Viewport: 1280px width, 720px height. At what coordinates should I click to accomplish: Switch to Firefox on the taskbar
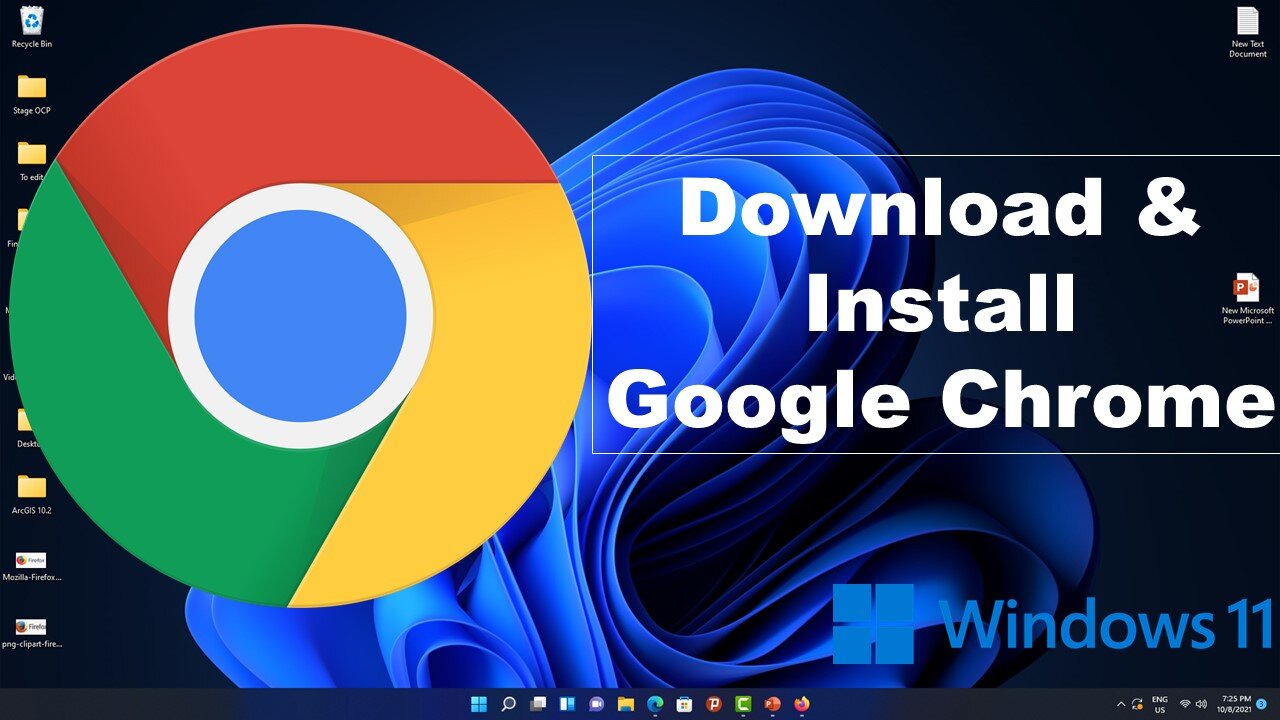click(802, 704)
